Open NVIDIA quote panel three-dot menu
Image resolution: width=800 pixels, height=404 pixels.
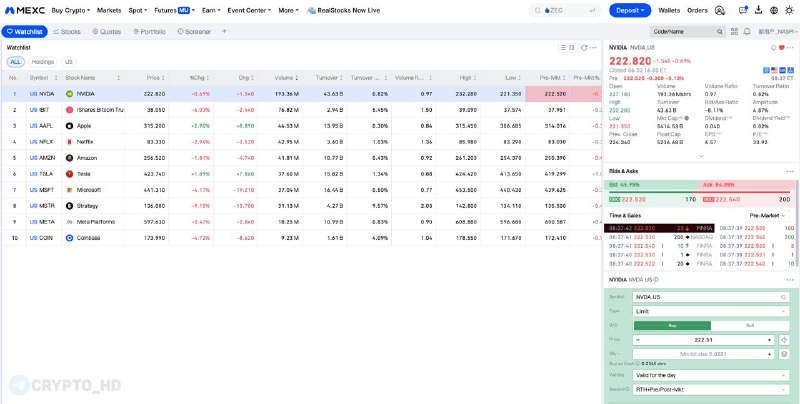(x=790, y=47)
